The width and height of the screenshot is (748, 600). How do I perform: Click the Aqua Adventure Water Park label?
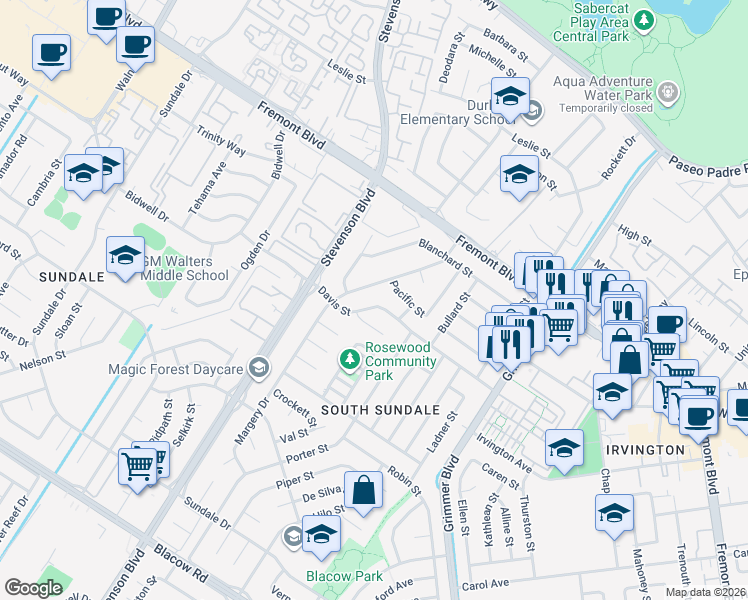603,88
